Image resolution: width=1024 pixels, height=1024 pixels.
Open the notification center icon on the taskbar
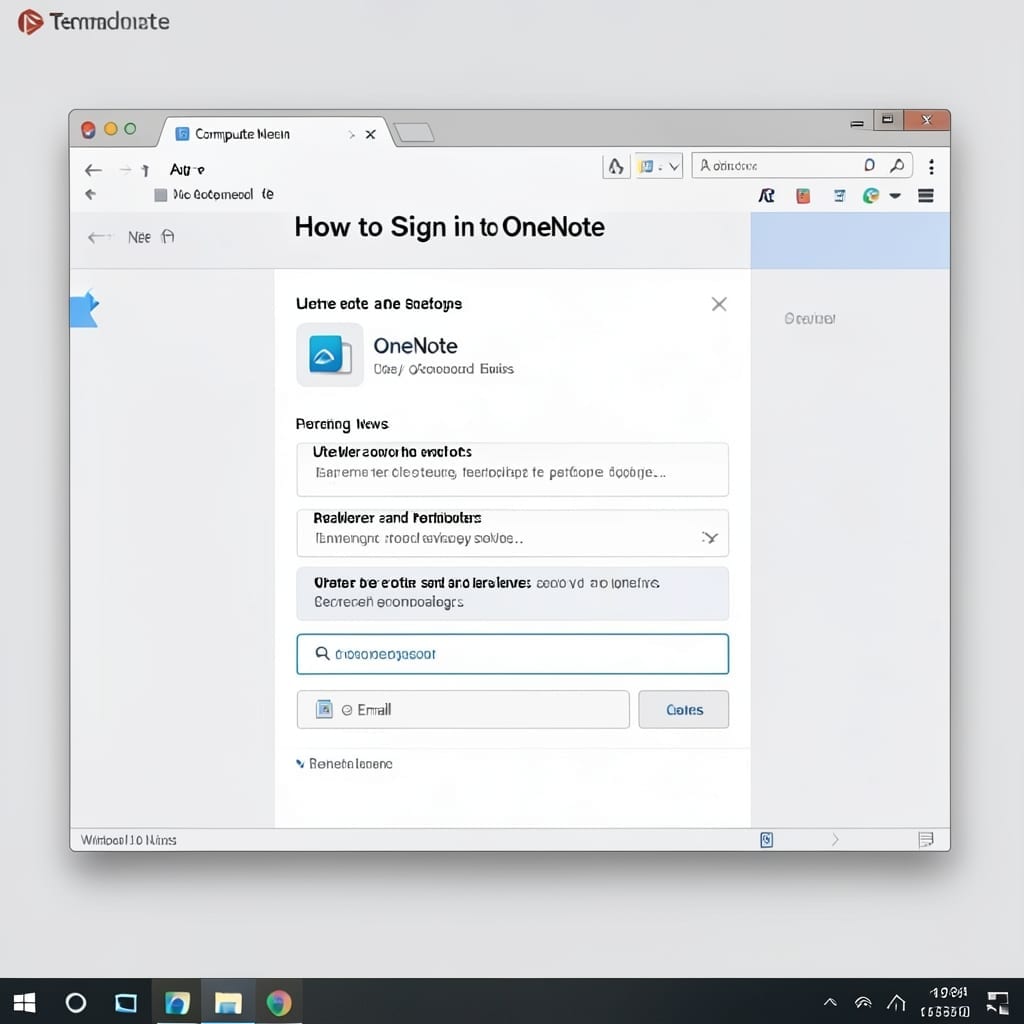tap(998, 1002)
